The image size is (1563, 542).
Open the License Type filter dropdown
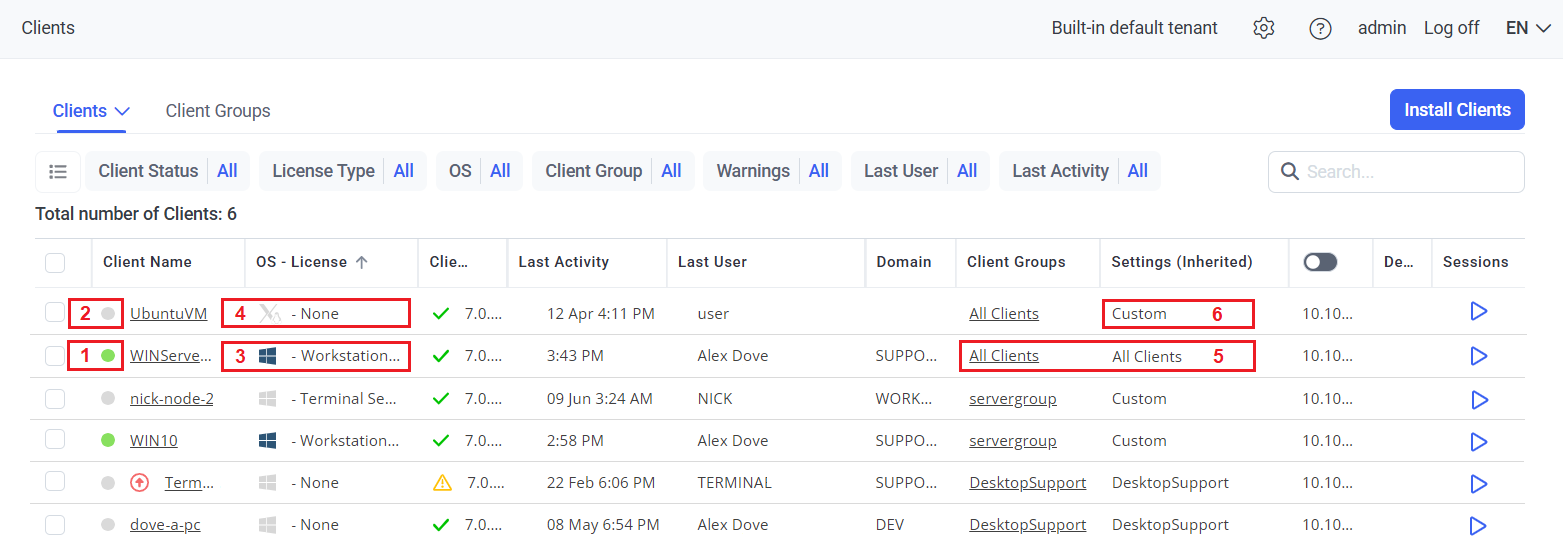pos(342,171)
